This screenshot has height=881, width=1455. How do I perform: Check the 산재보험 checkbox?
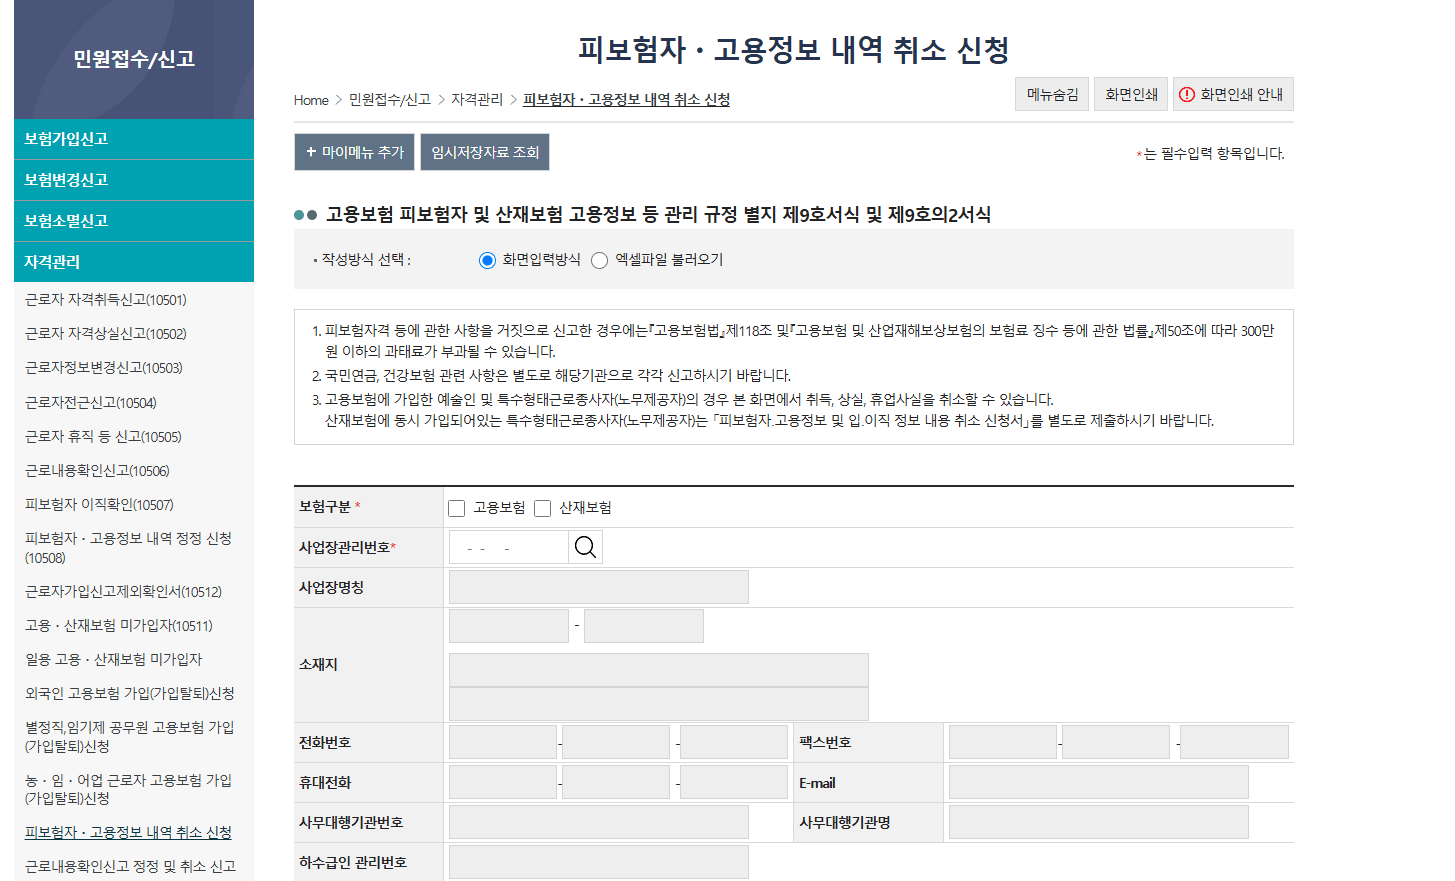[x=543, y=508]
